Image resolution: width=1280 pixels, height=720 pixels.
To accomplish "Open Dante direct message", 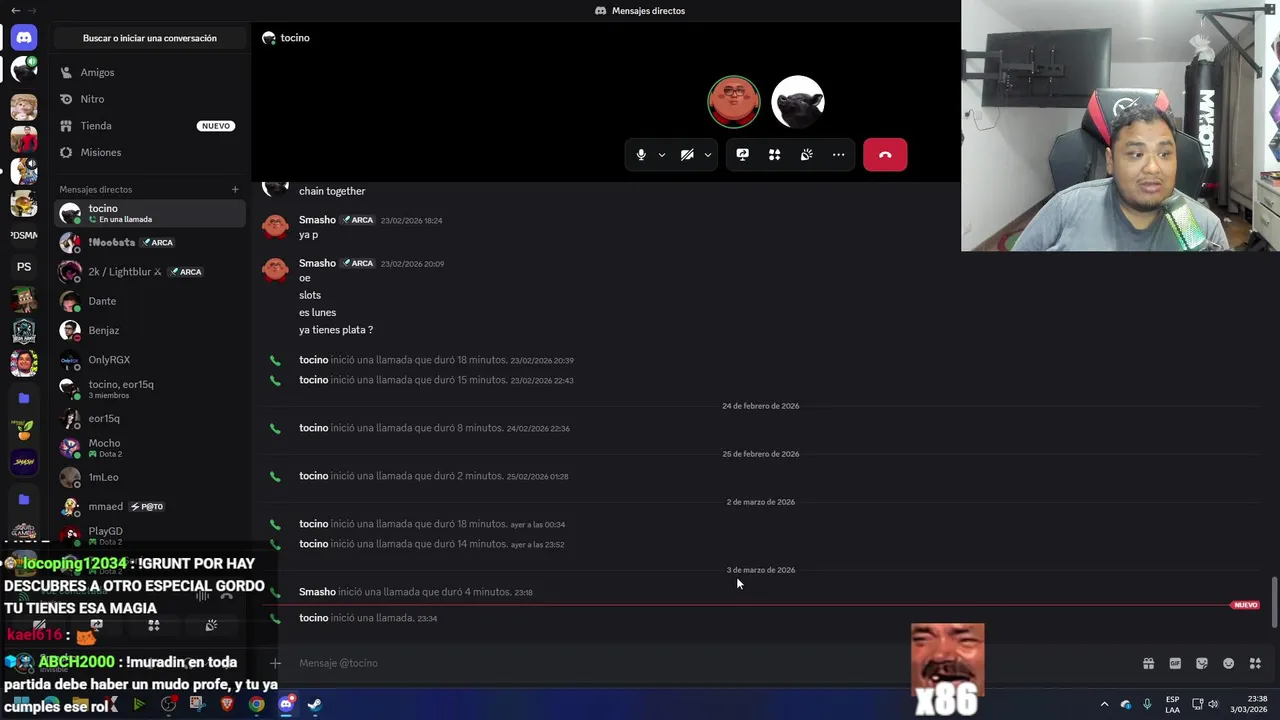I will click(x=150, y=301).
